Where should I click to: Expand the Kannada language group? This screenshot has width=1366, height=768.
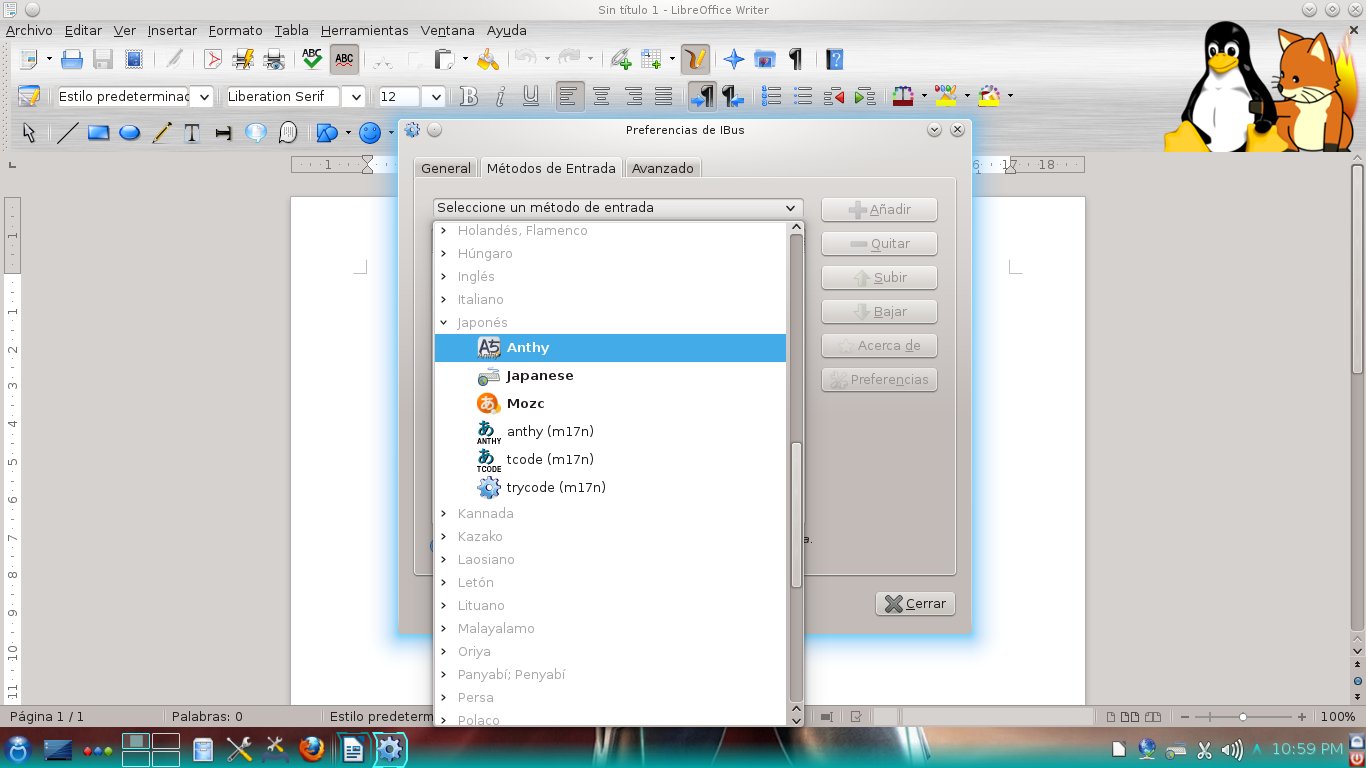pyautogui.click(x=444, y=514)
